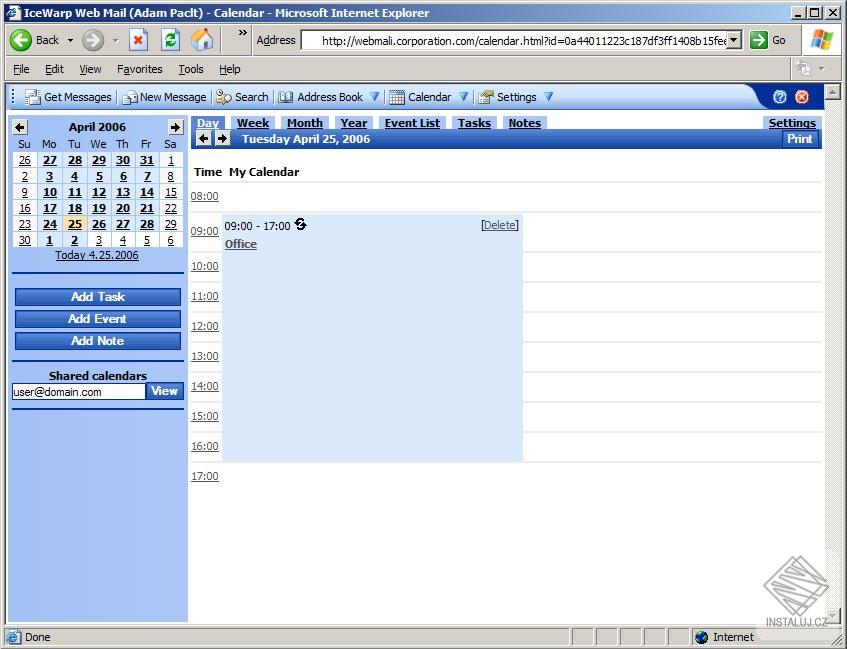Image resolution: width=847 pixels, height=649 pixels.
Task: Expand hidden toolbar buttons chevron
Action: point(243,33)
